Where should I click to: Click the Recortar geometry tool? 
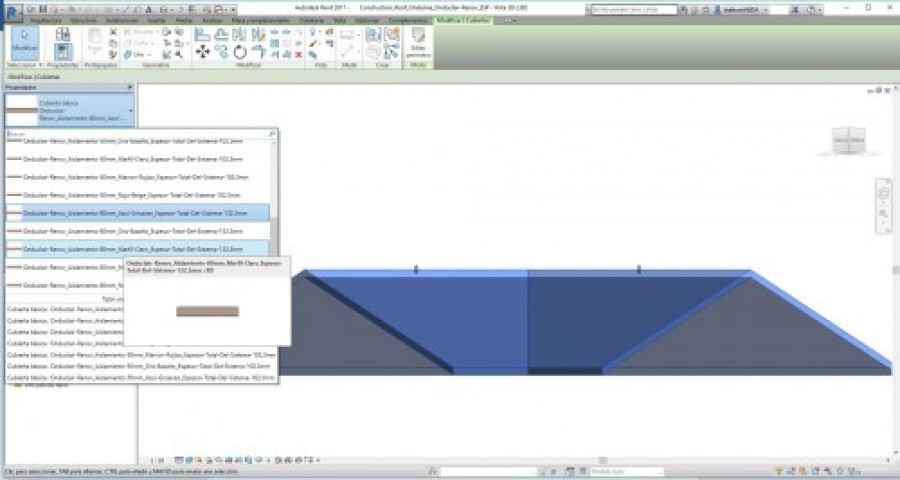coord(139,32)
